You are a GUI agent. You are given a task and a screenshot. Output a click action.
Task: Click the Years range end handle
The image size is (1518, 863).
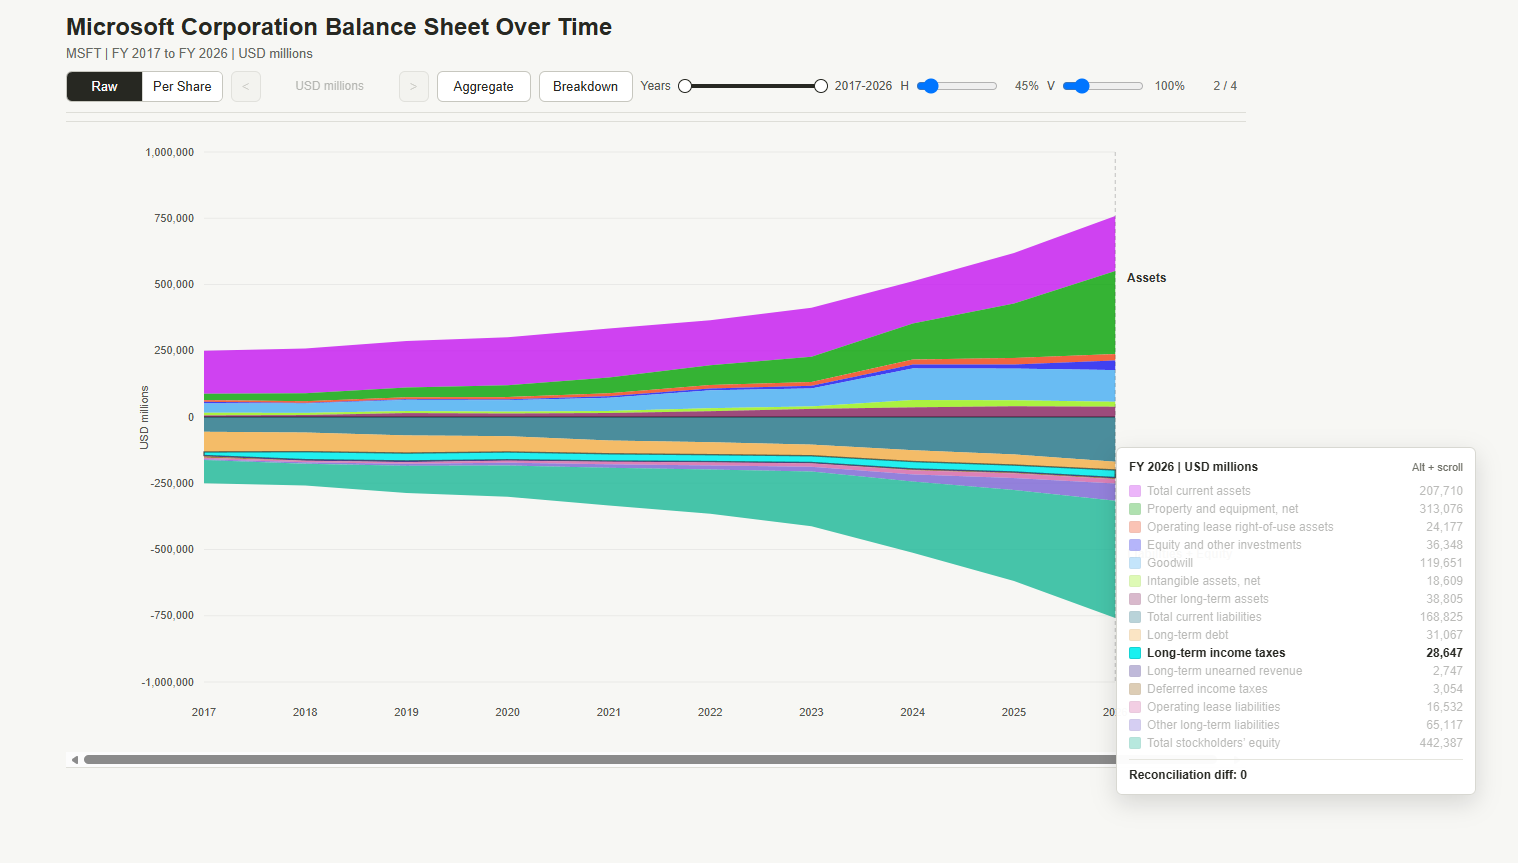[x=821, y=86]
